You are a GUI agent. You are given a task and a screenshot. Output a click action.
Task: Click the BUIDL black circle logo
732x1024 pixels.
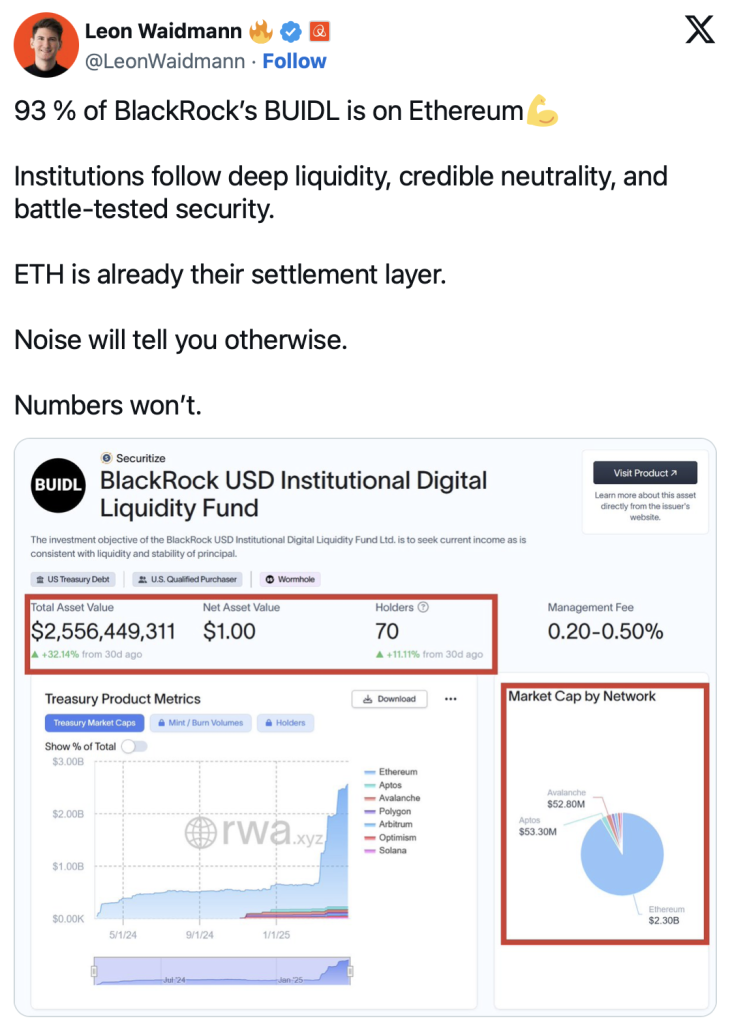coord(58,485)
